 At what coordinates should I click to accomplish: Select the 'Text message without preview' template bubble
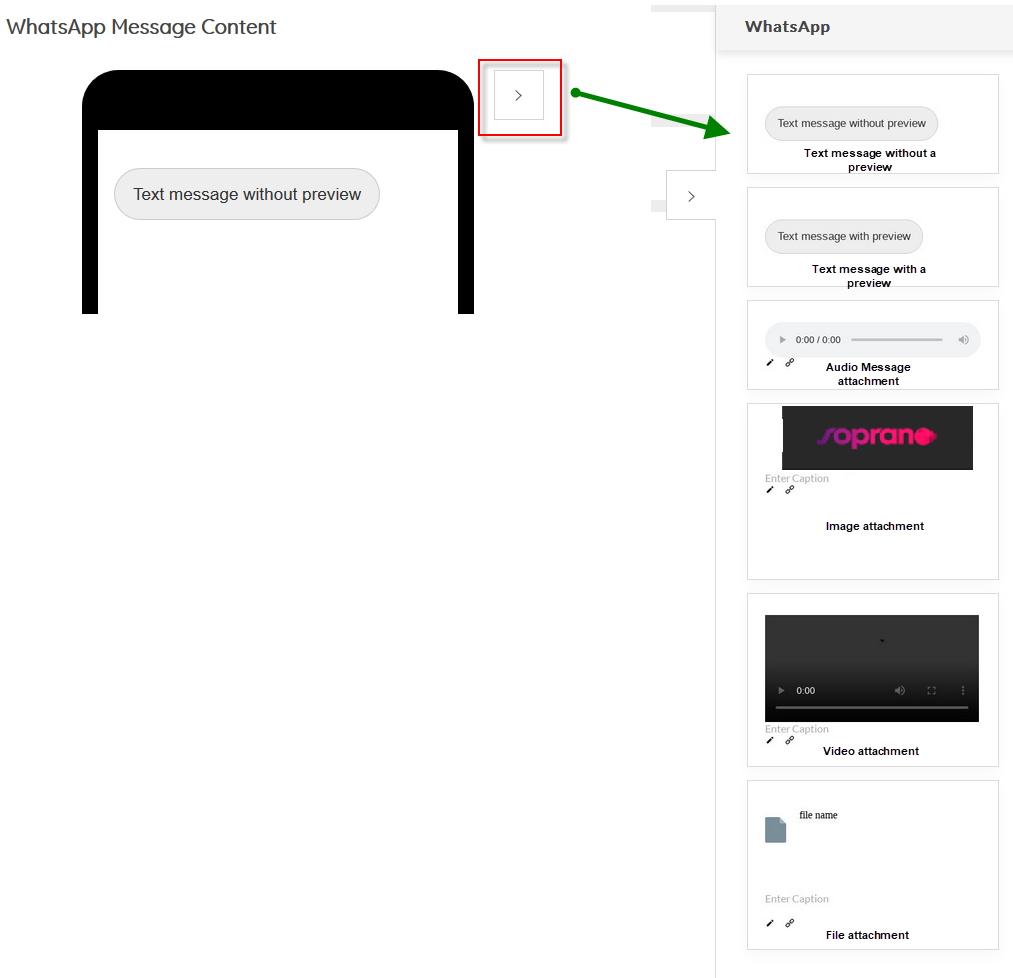[851, 124]
